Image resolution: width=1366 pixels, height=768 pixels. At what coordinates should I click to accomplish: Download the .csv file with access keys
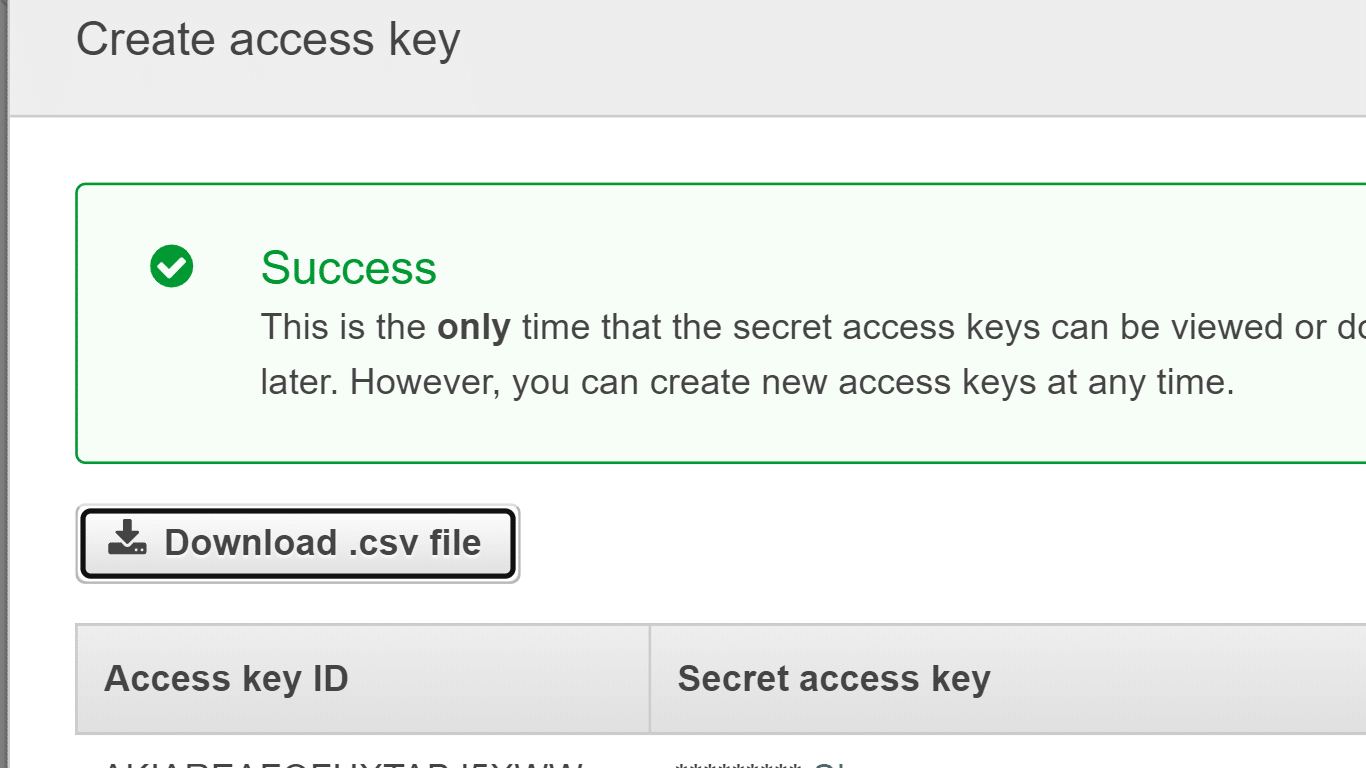click(298, 543)
